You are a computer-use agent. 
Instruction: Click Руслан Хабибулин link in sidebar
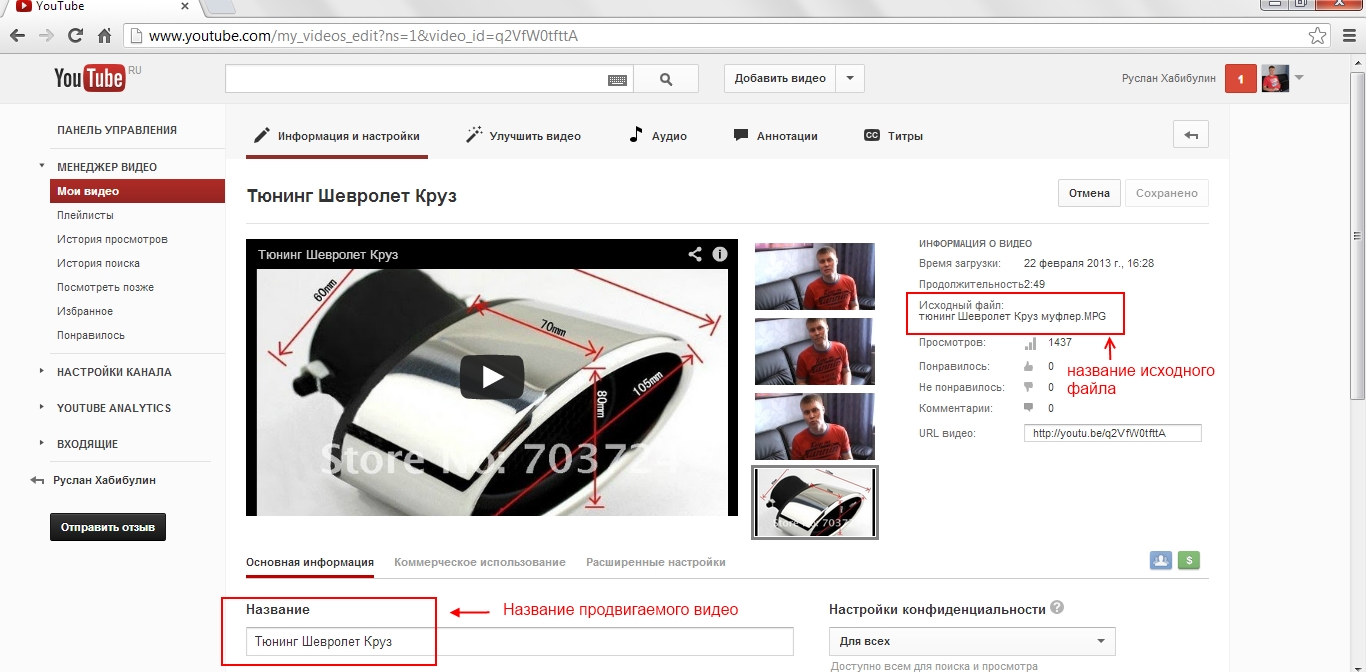tap(104, 480)
